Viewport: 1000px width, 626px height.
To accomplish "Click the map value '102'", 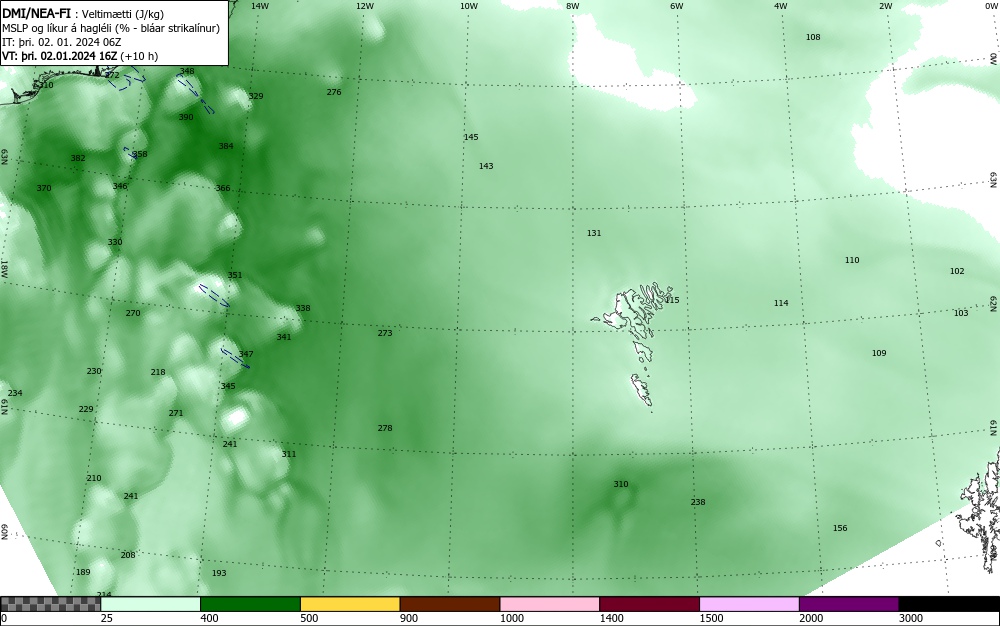I will [x=957, y=271].
